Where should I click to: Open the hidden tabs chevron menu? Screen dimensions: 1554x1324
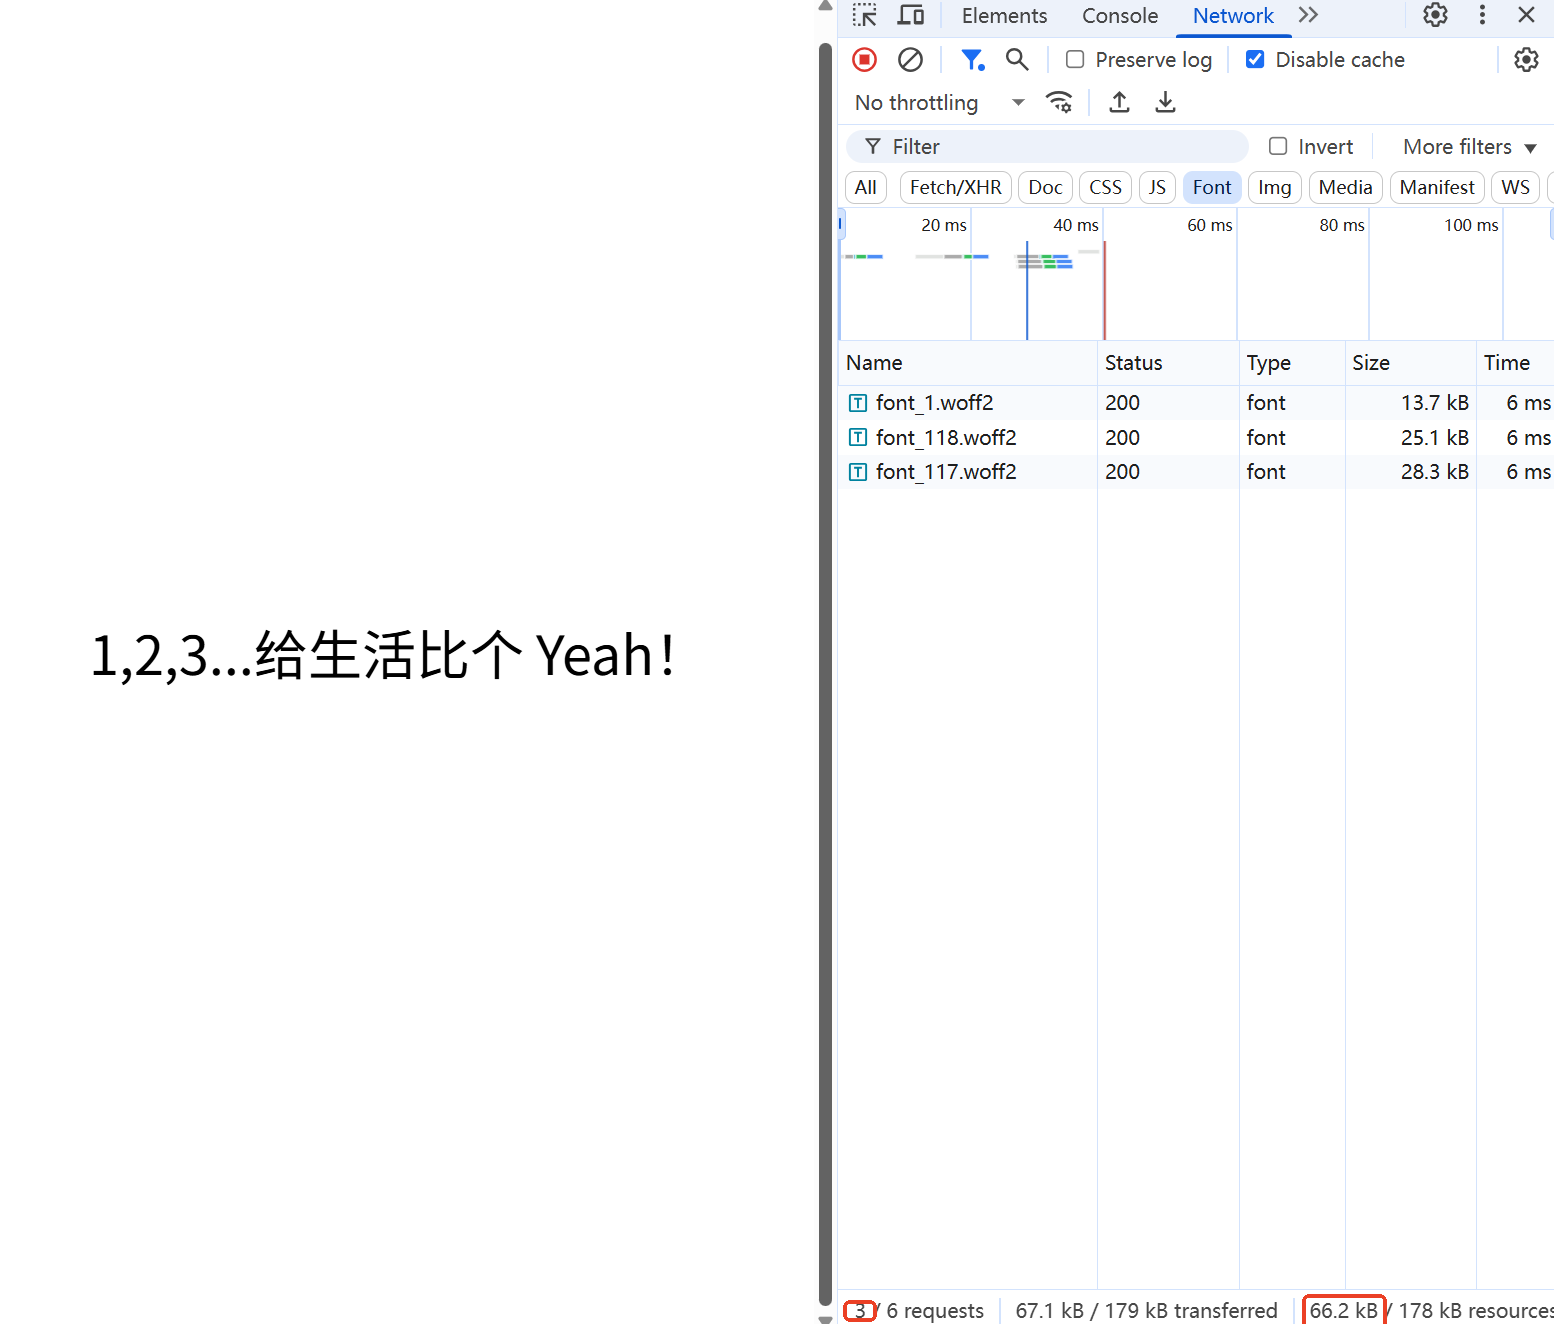point(1308,15)
